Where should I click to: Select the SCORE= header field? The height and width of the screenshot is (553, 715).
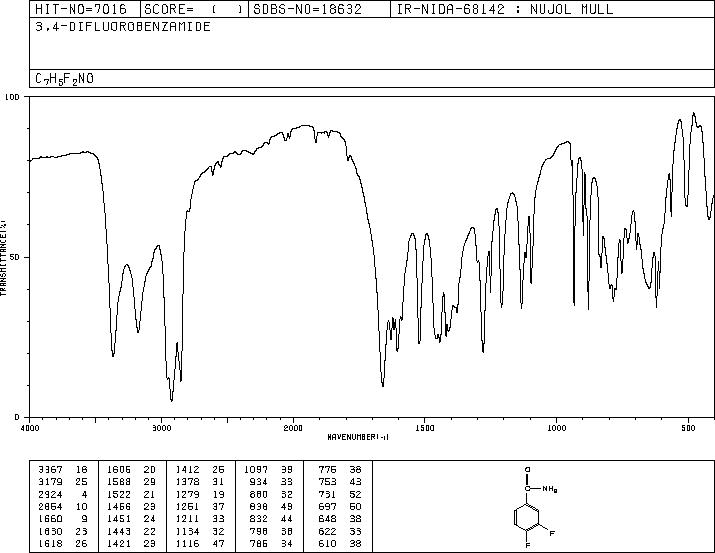click(193, 9)
